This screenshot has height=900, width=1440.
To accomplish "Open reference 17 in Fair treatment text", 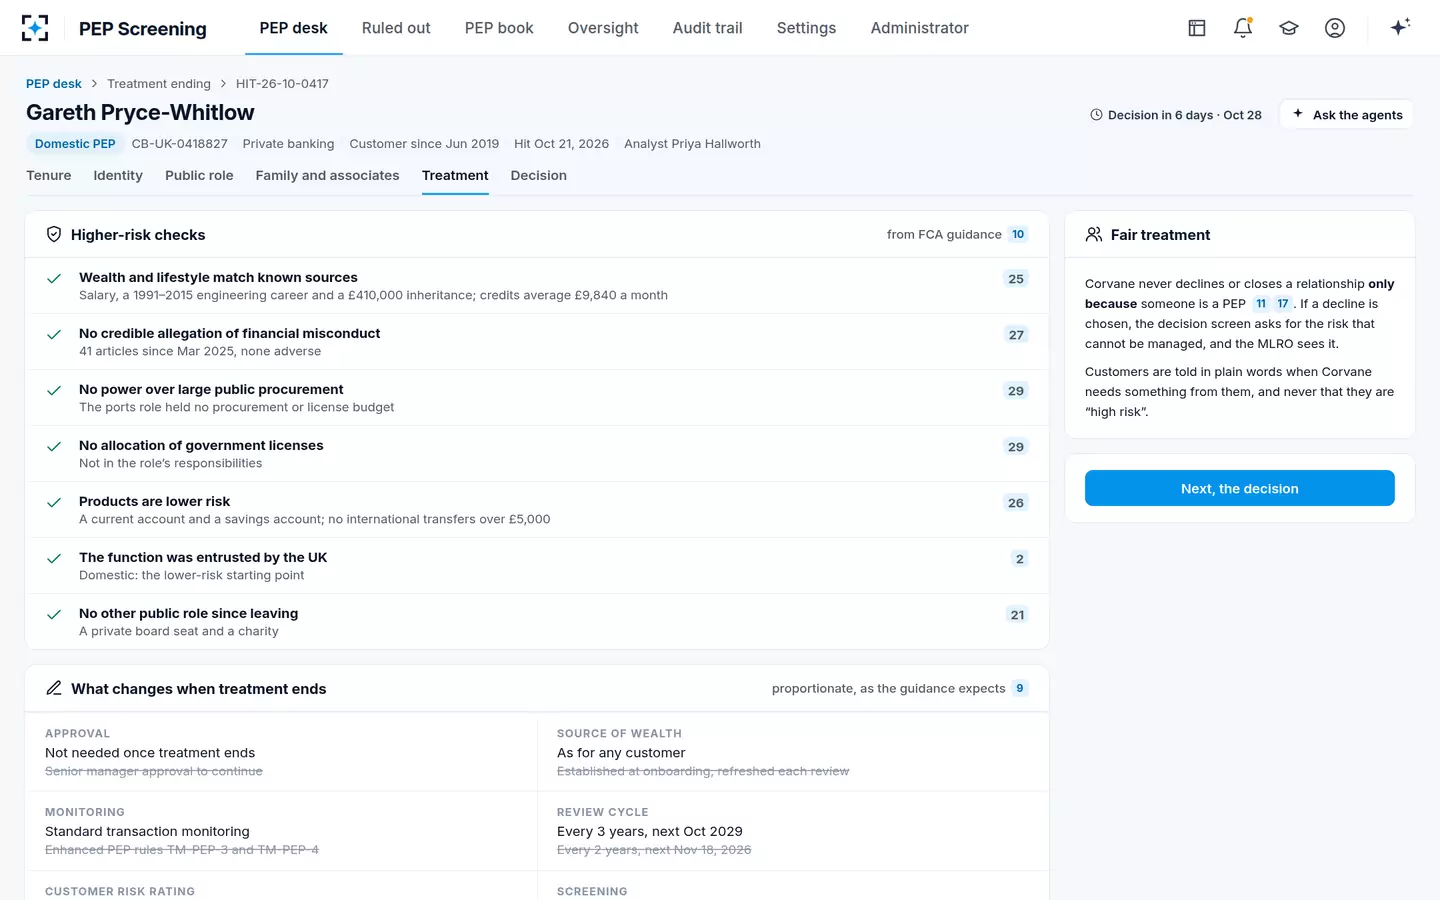I will (x=1283, y=304).
